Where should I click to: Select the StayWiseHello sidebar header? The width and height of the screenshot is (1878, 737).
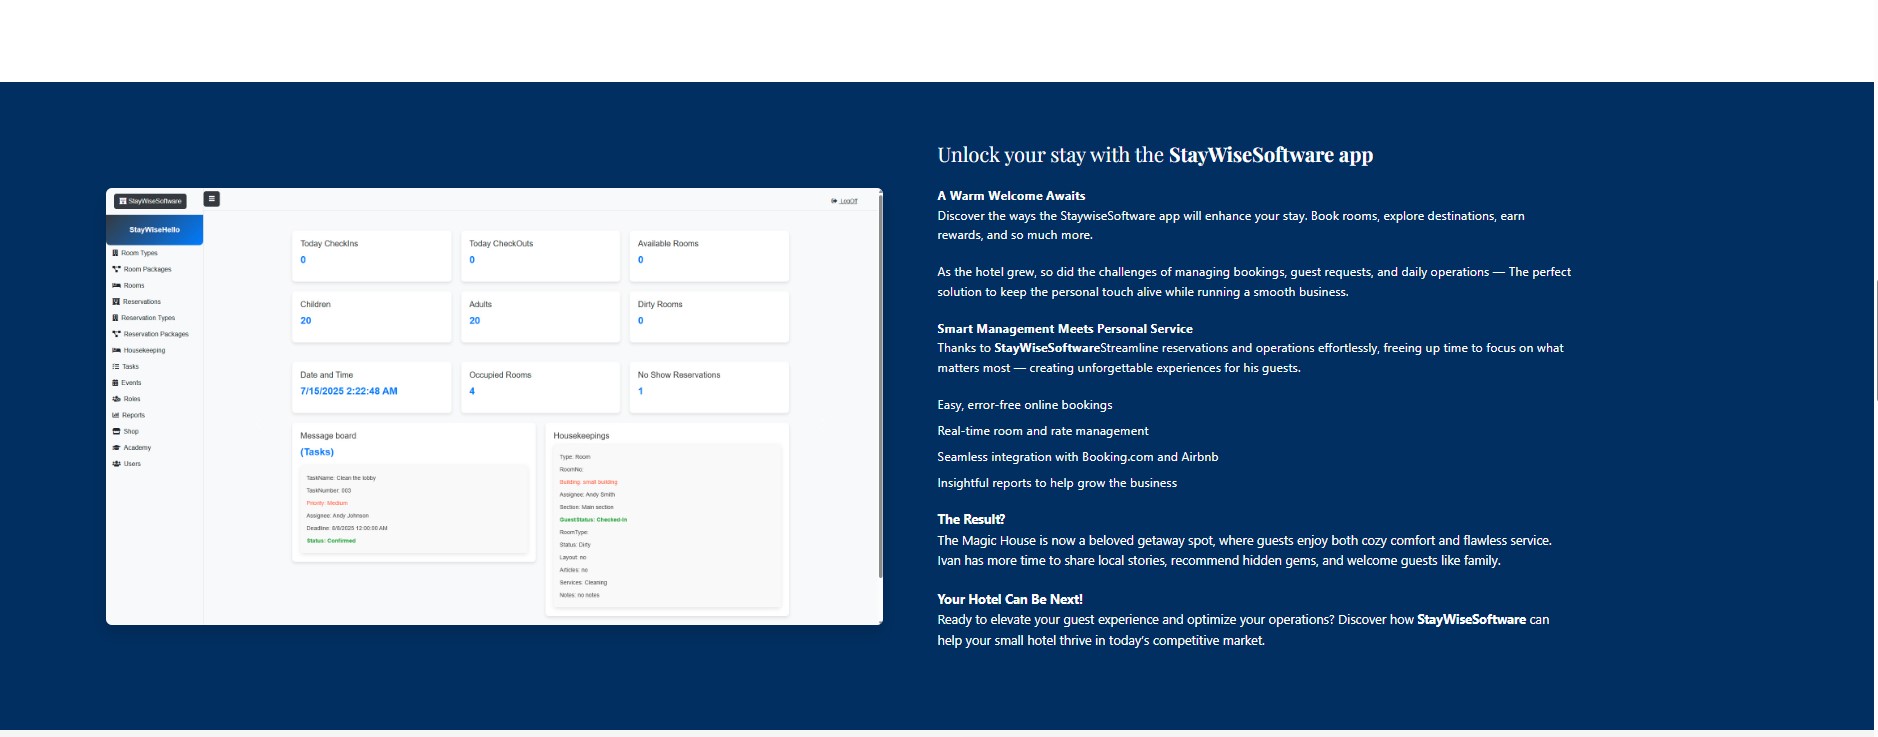(154, 230)
